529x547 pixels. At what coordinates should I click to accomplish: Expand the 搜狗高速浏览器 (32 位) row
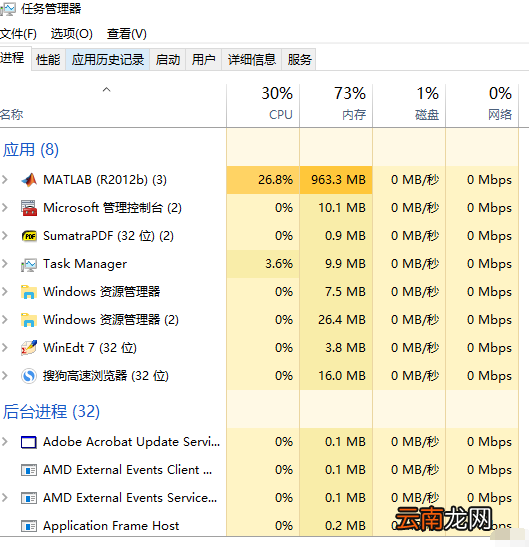(x=5, y=375)
